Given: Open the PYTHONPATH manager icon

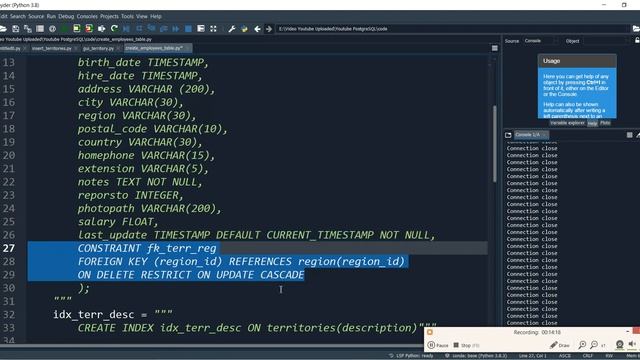Looking at the screenshot, I should click(244, 29).
